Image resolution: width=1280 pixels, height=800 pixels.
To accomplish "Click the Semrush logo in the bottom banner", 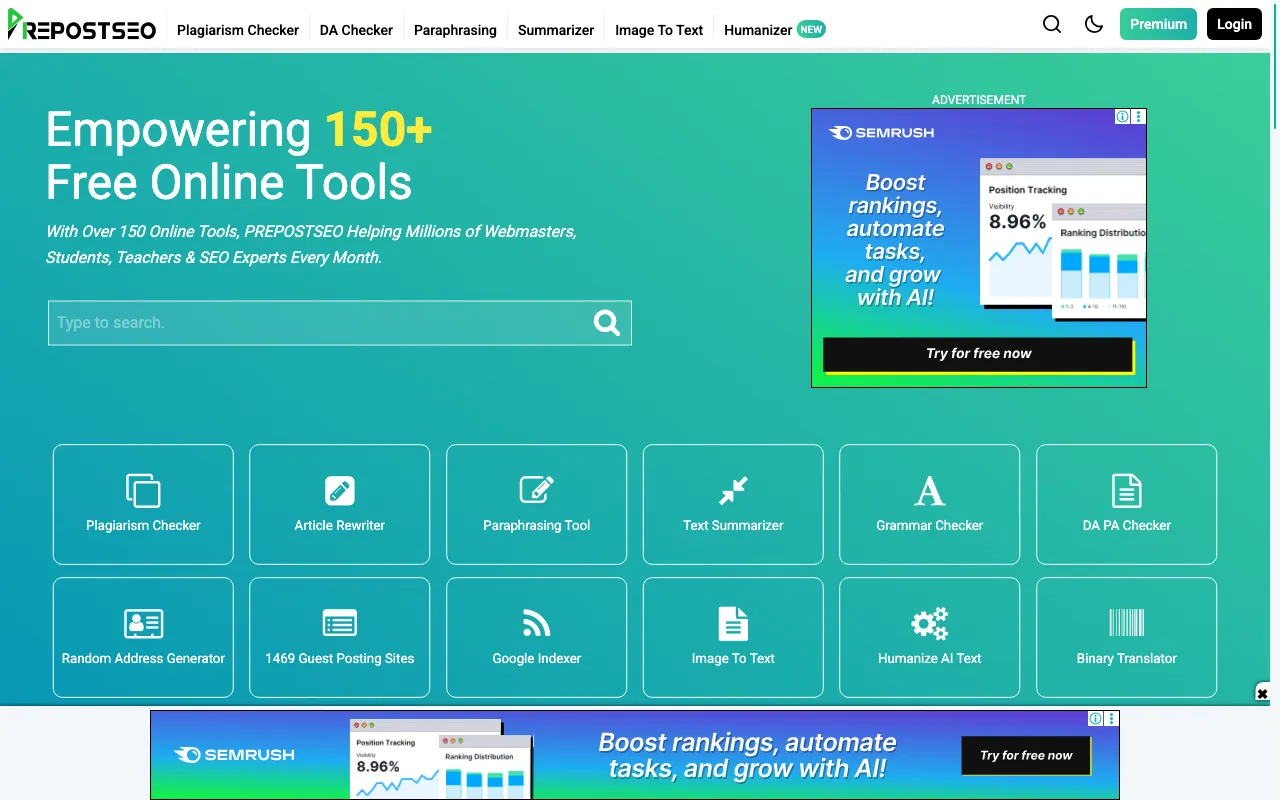I will [x=235, y=755].
